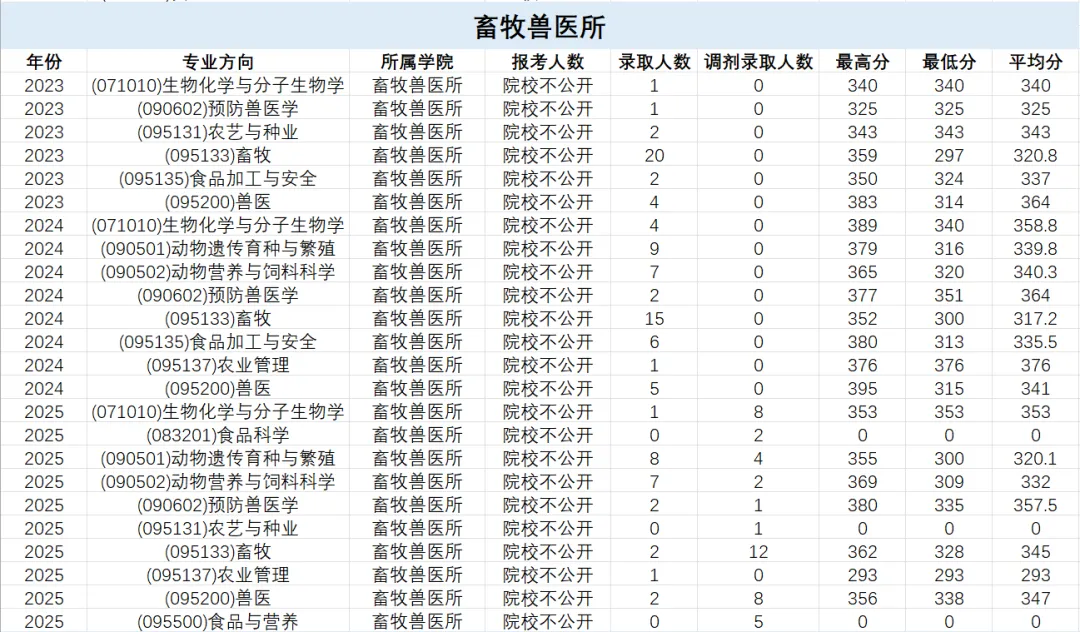
Task: Select lowest score 309 cell
Action: click(x=949, y=482)
